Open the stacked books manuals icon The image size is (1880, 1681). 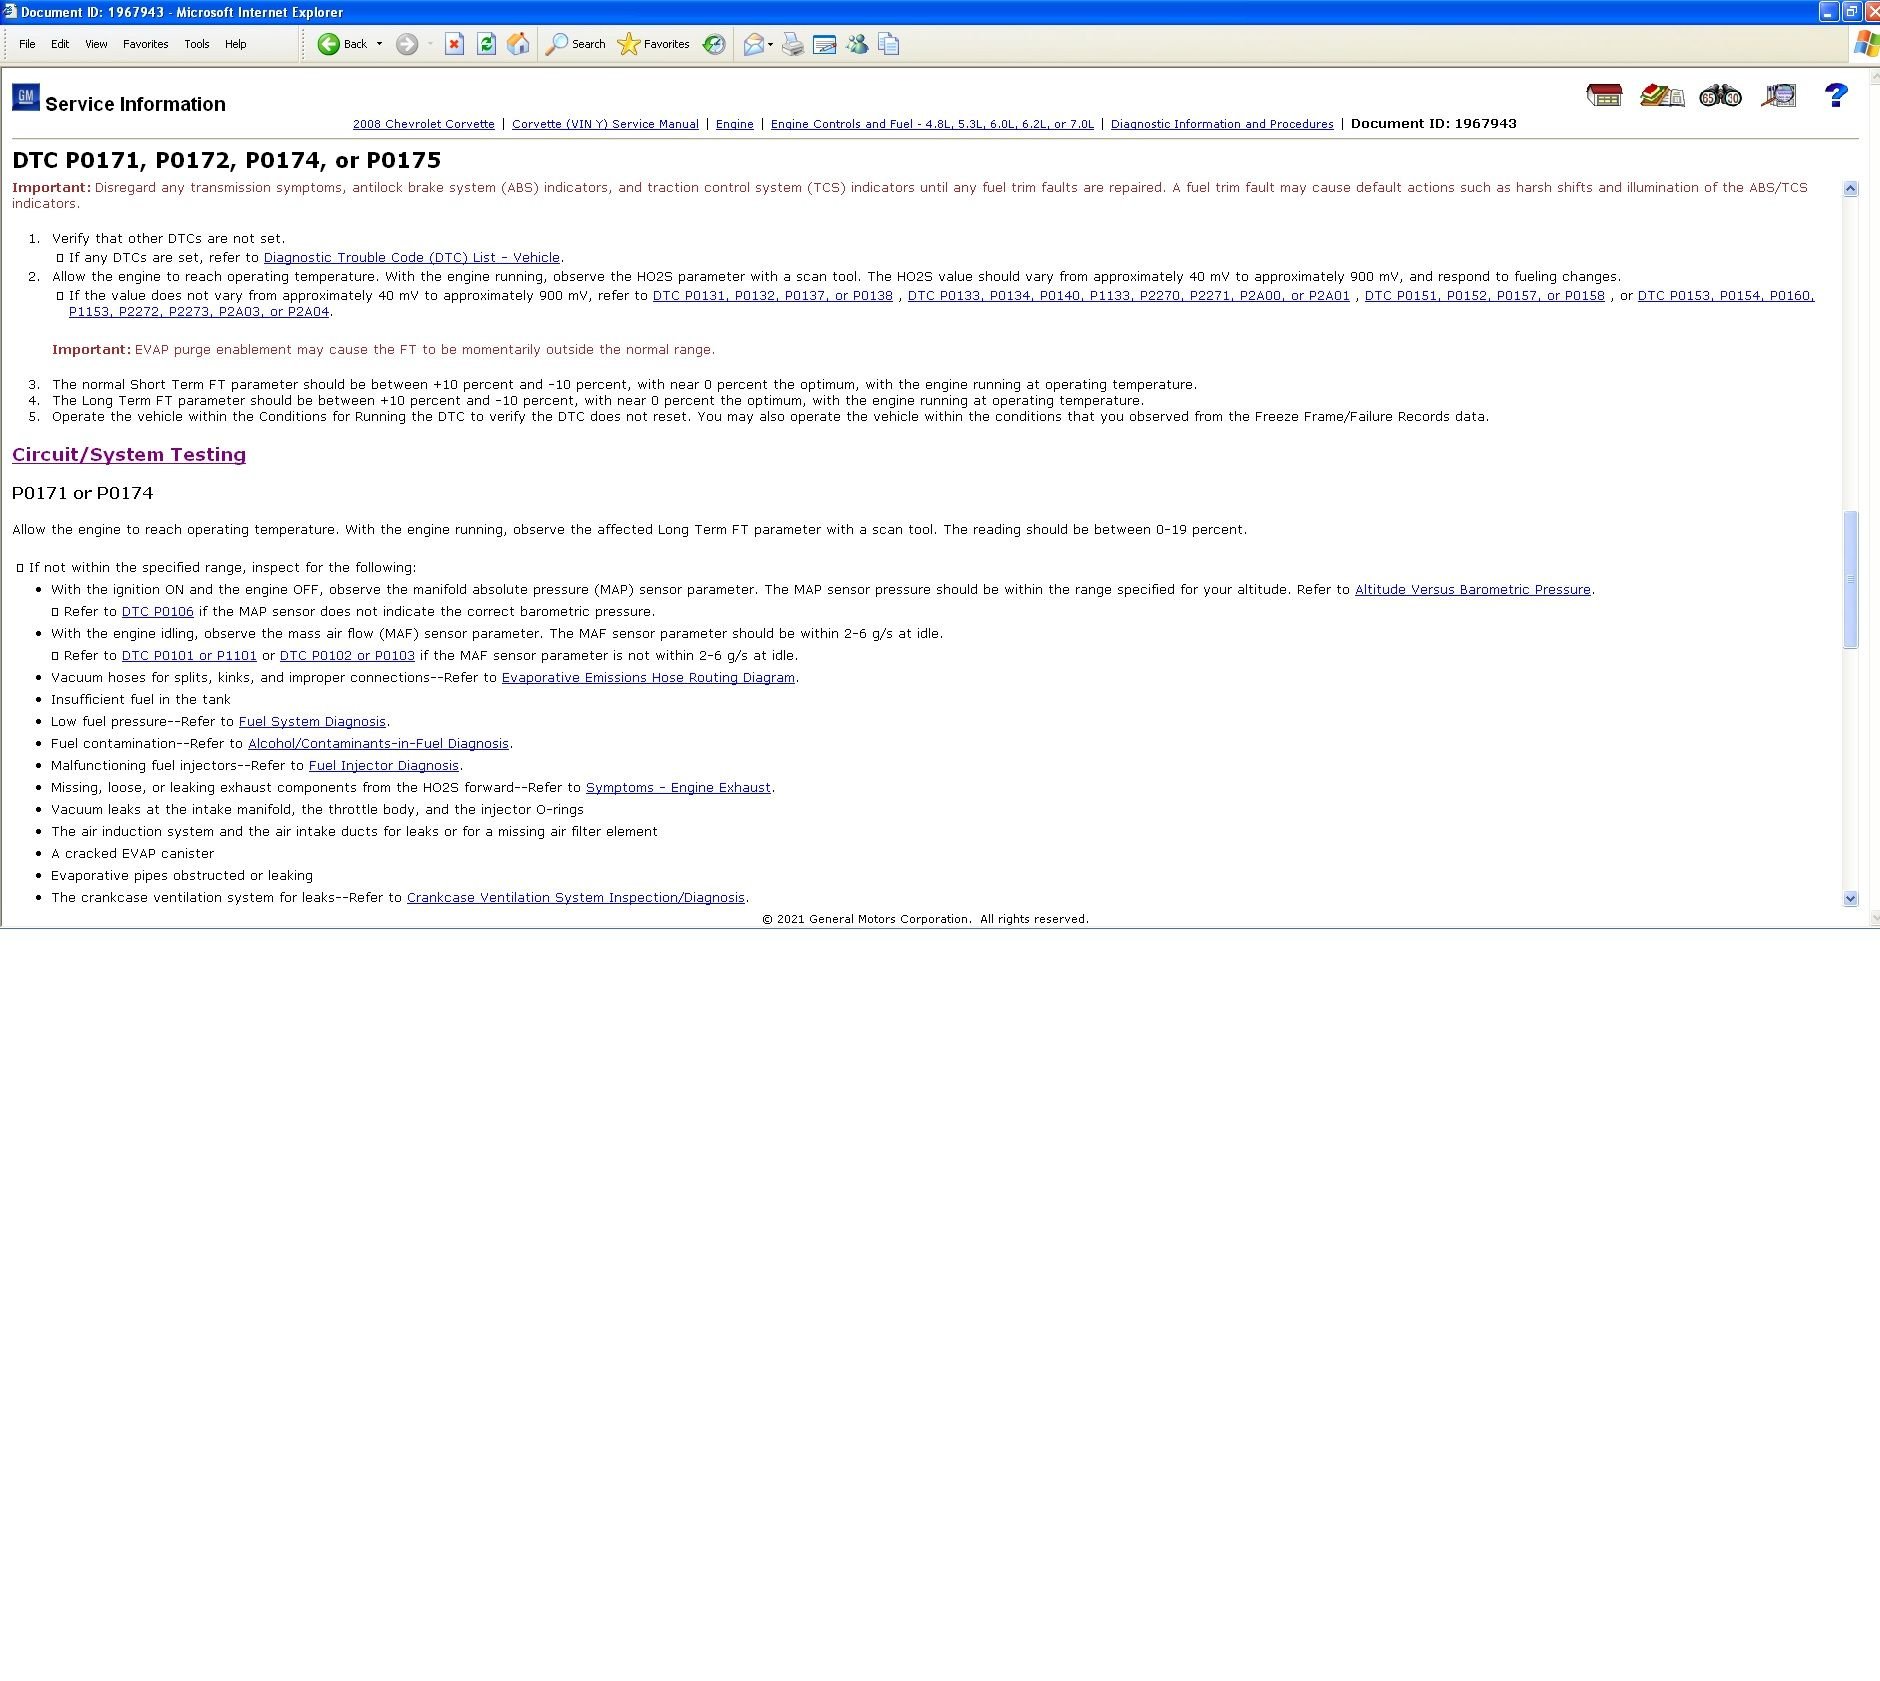click(x=1662, y=96)
